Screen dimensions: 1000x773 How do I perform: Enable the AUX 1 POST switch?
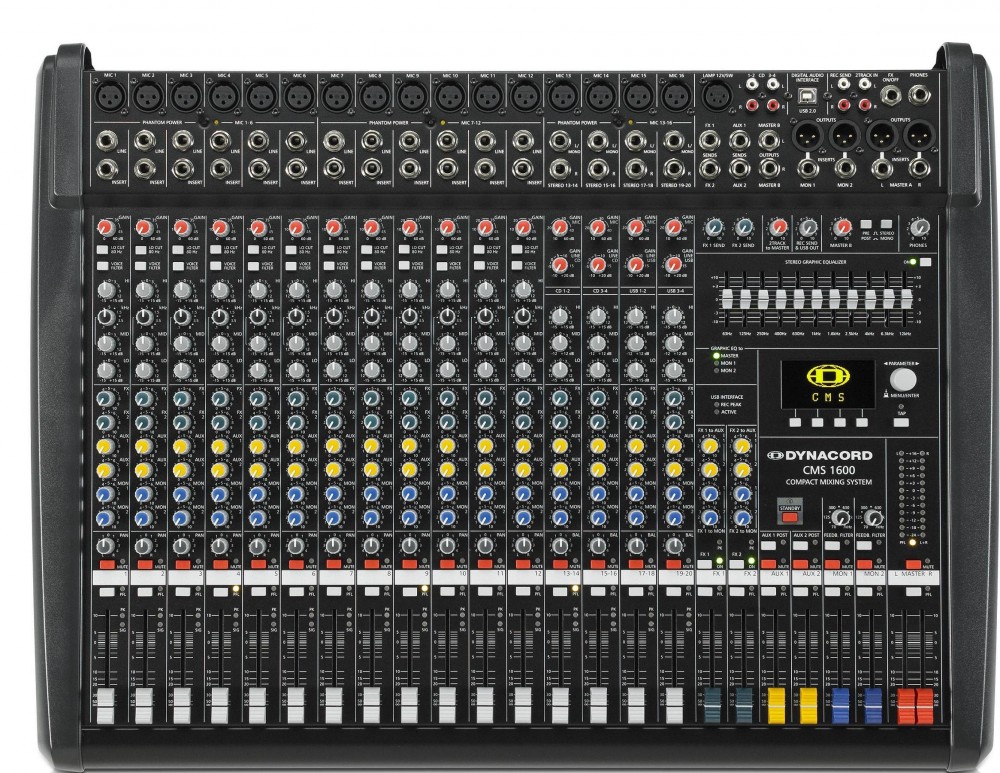tap(768, 547)
